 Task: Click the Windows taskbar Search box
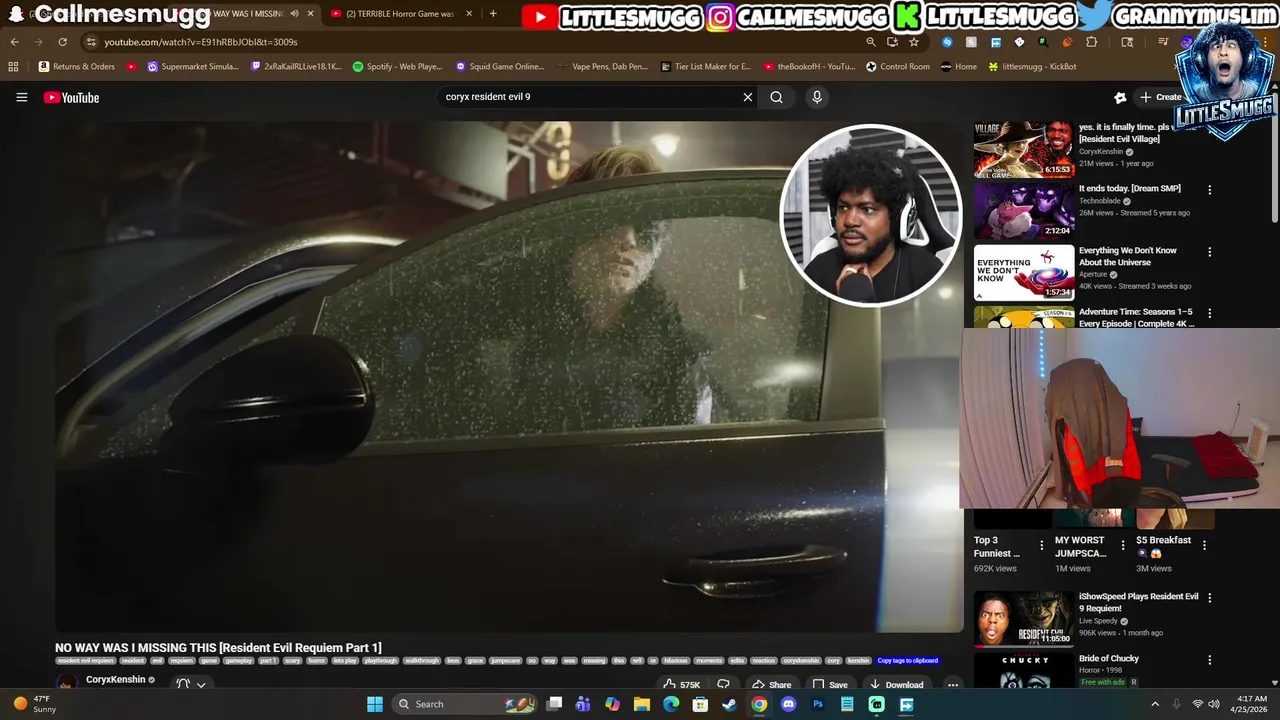(x=467, y=704)
